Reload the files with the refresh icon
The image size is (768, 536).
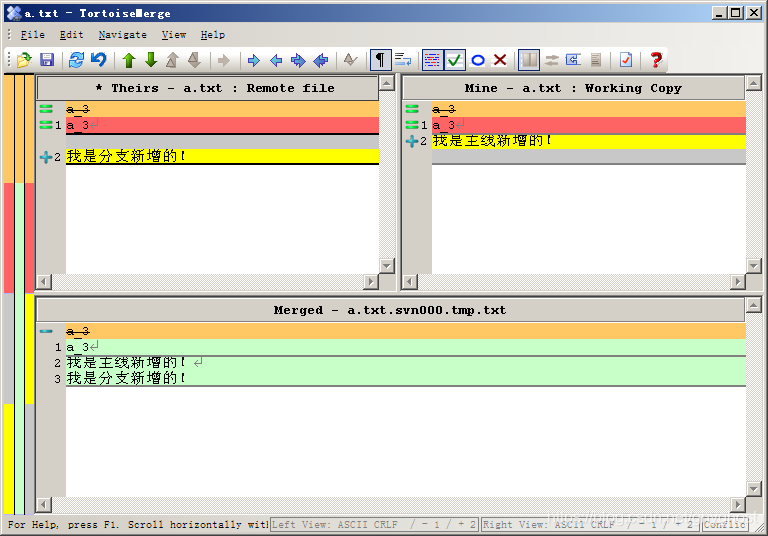[76, 60]
